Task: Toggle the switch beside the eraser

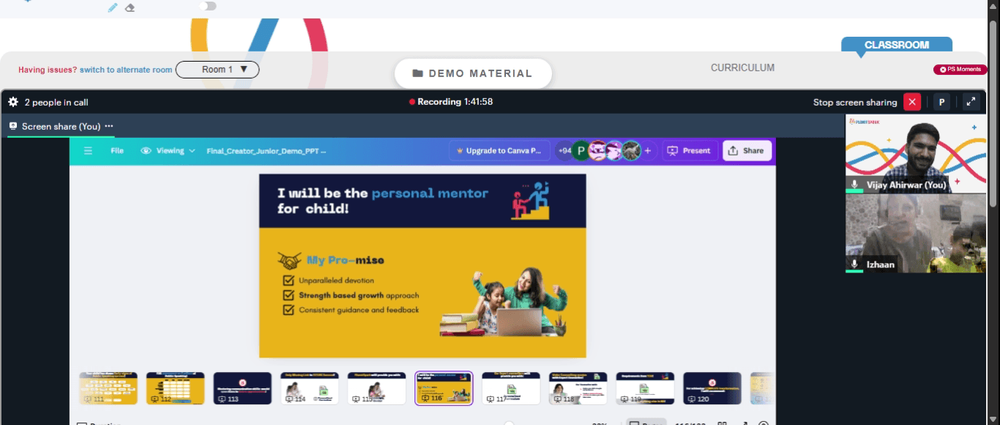Action: [208, 6]
